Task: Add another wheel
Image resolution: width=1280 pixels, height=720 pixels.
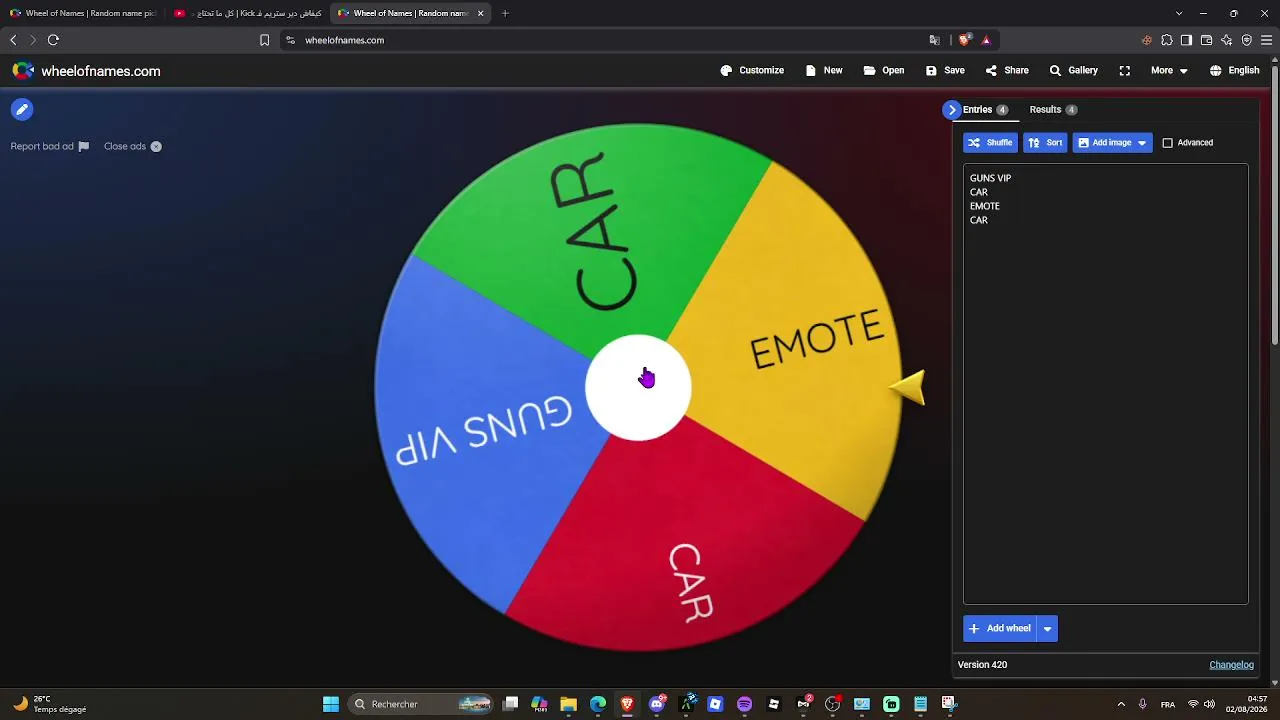Action: [1000, 629]
